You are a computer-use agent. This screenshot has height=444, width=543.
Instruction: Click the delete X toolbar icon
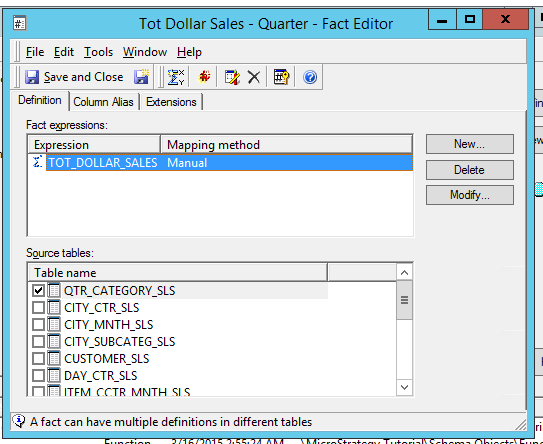254,77
